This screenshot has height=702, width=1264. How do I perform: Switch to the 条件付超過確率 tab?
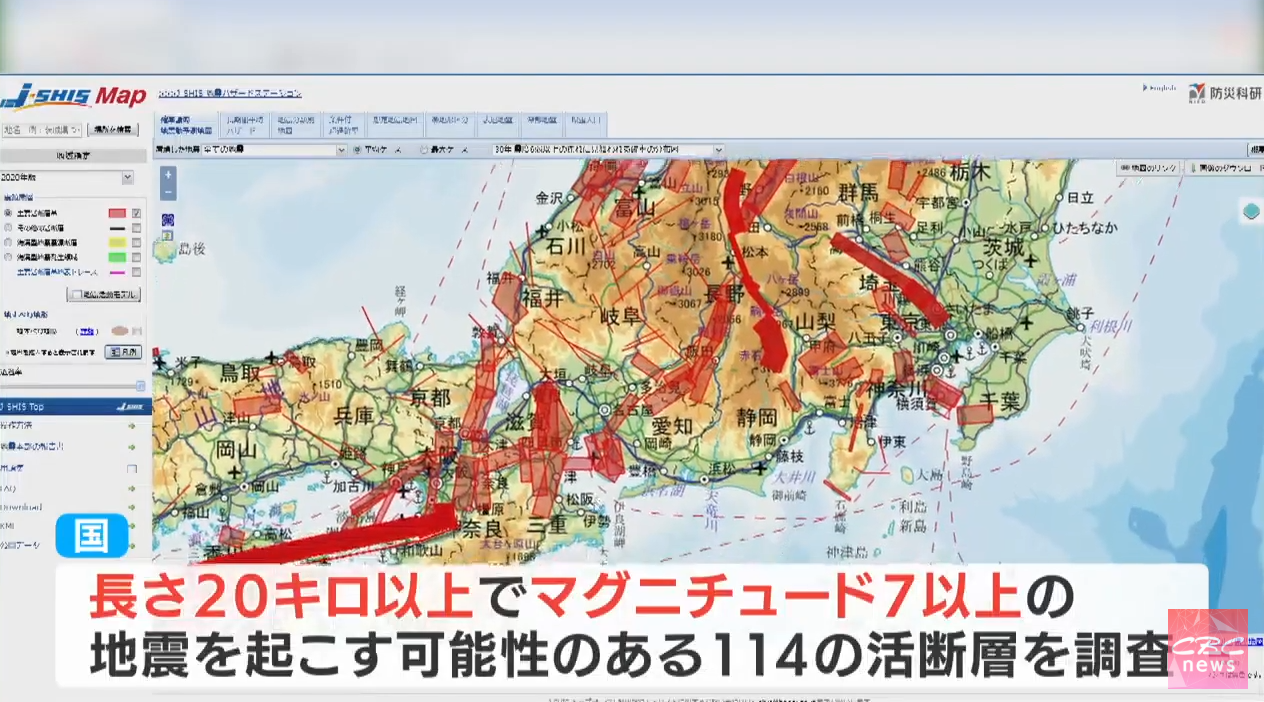point(342,124)
